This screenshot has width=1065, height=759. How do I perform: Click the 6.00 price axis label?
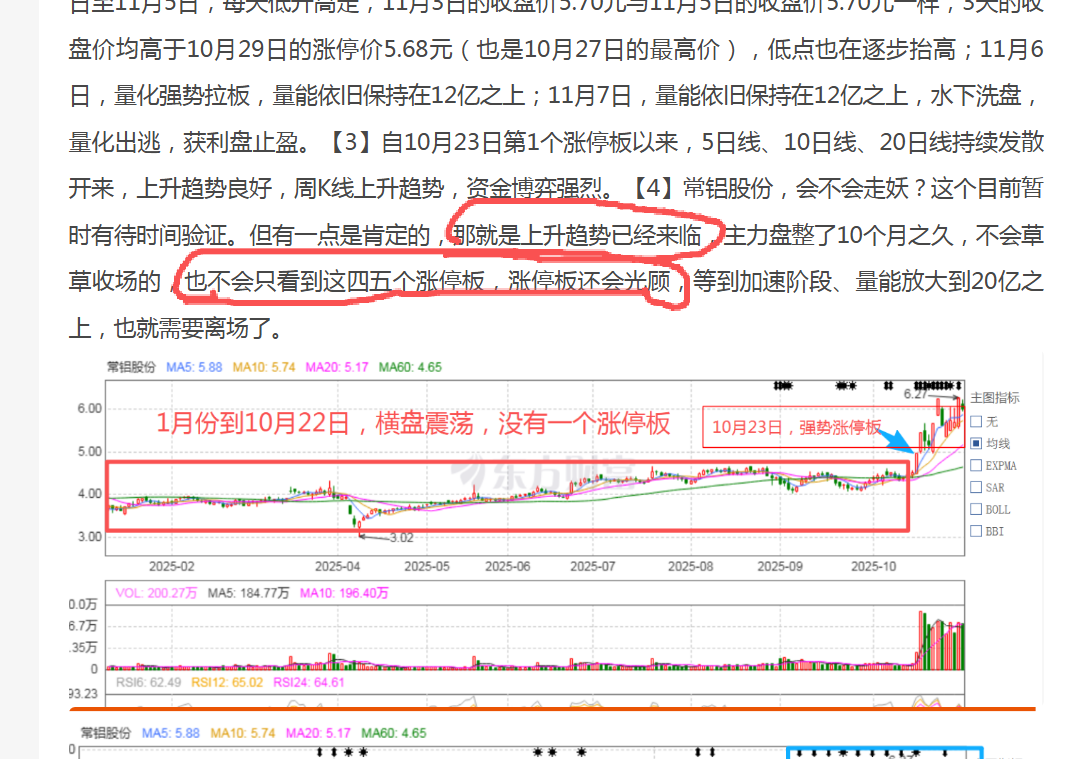tap(89, 408)
